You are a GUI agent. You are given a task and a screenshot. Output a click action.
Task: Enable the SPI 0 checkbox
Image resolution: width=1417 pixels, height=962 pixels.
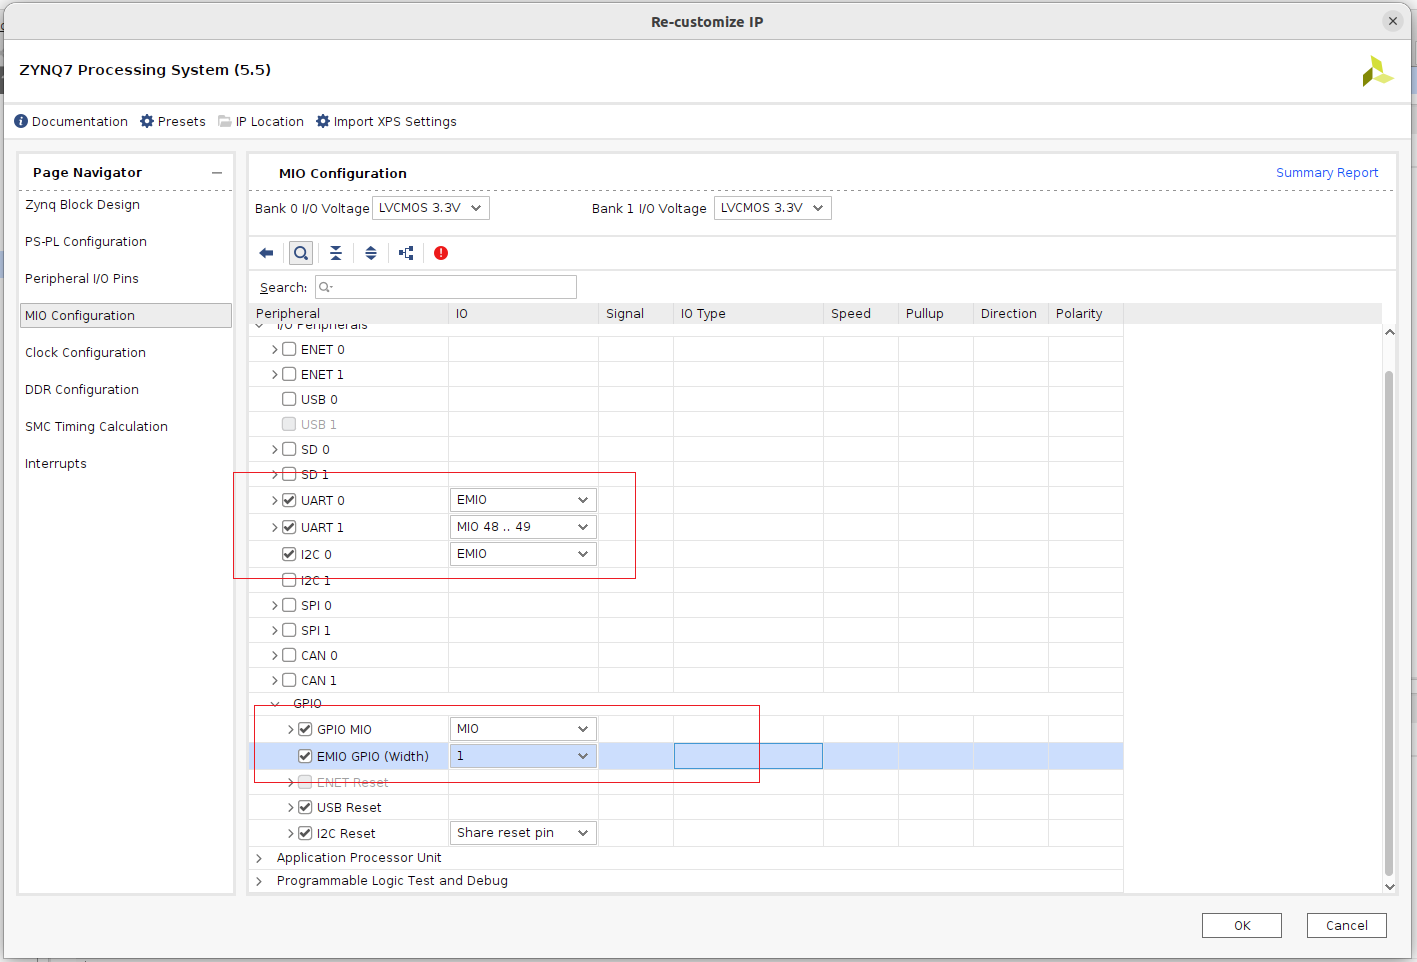tap(289, 605)
